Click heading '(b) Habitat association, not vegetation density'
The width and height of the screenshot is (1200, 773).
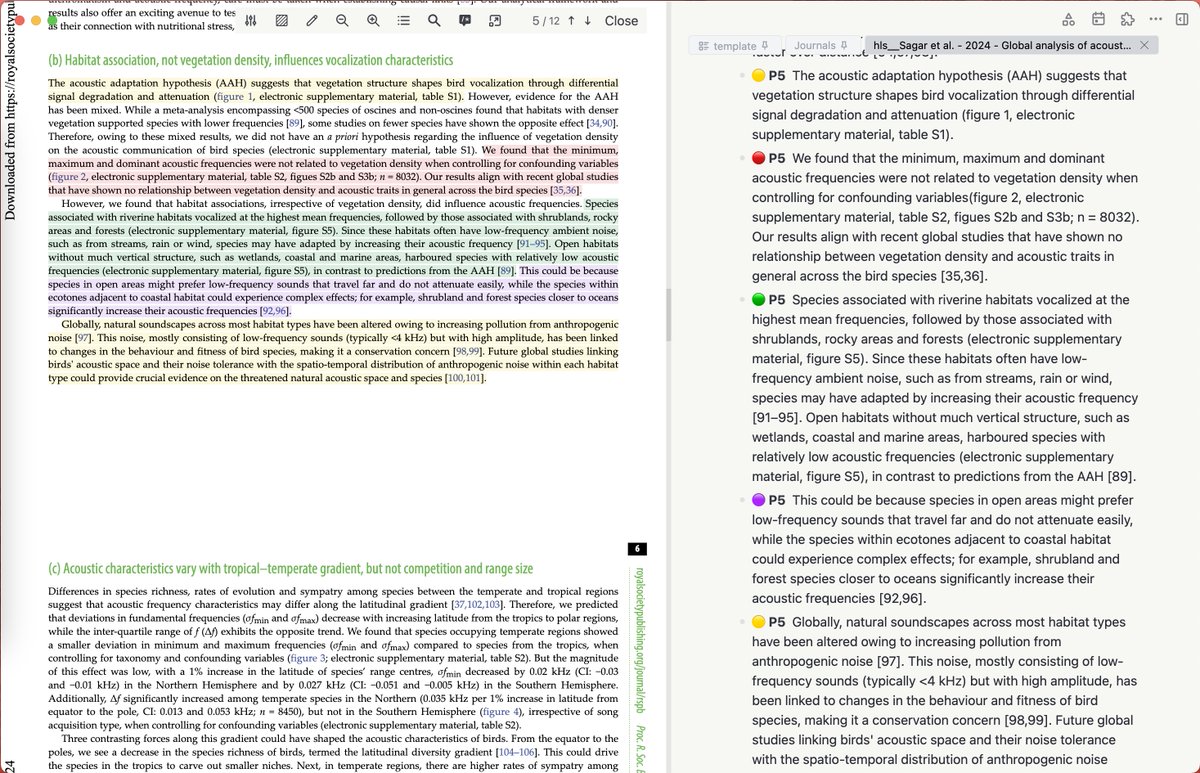(x=251, y=61)
